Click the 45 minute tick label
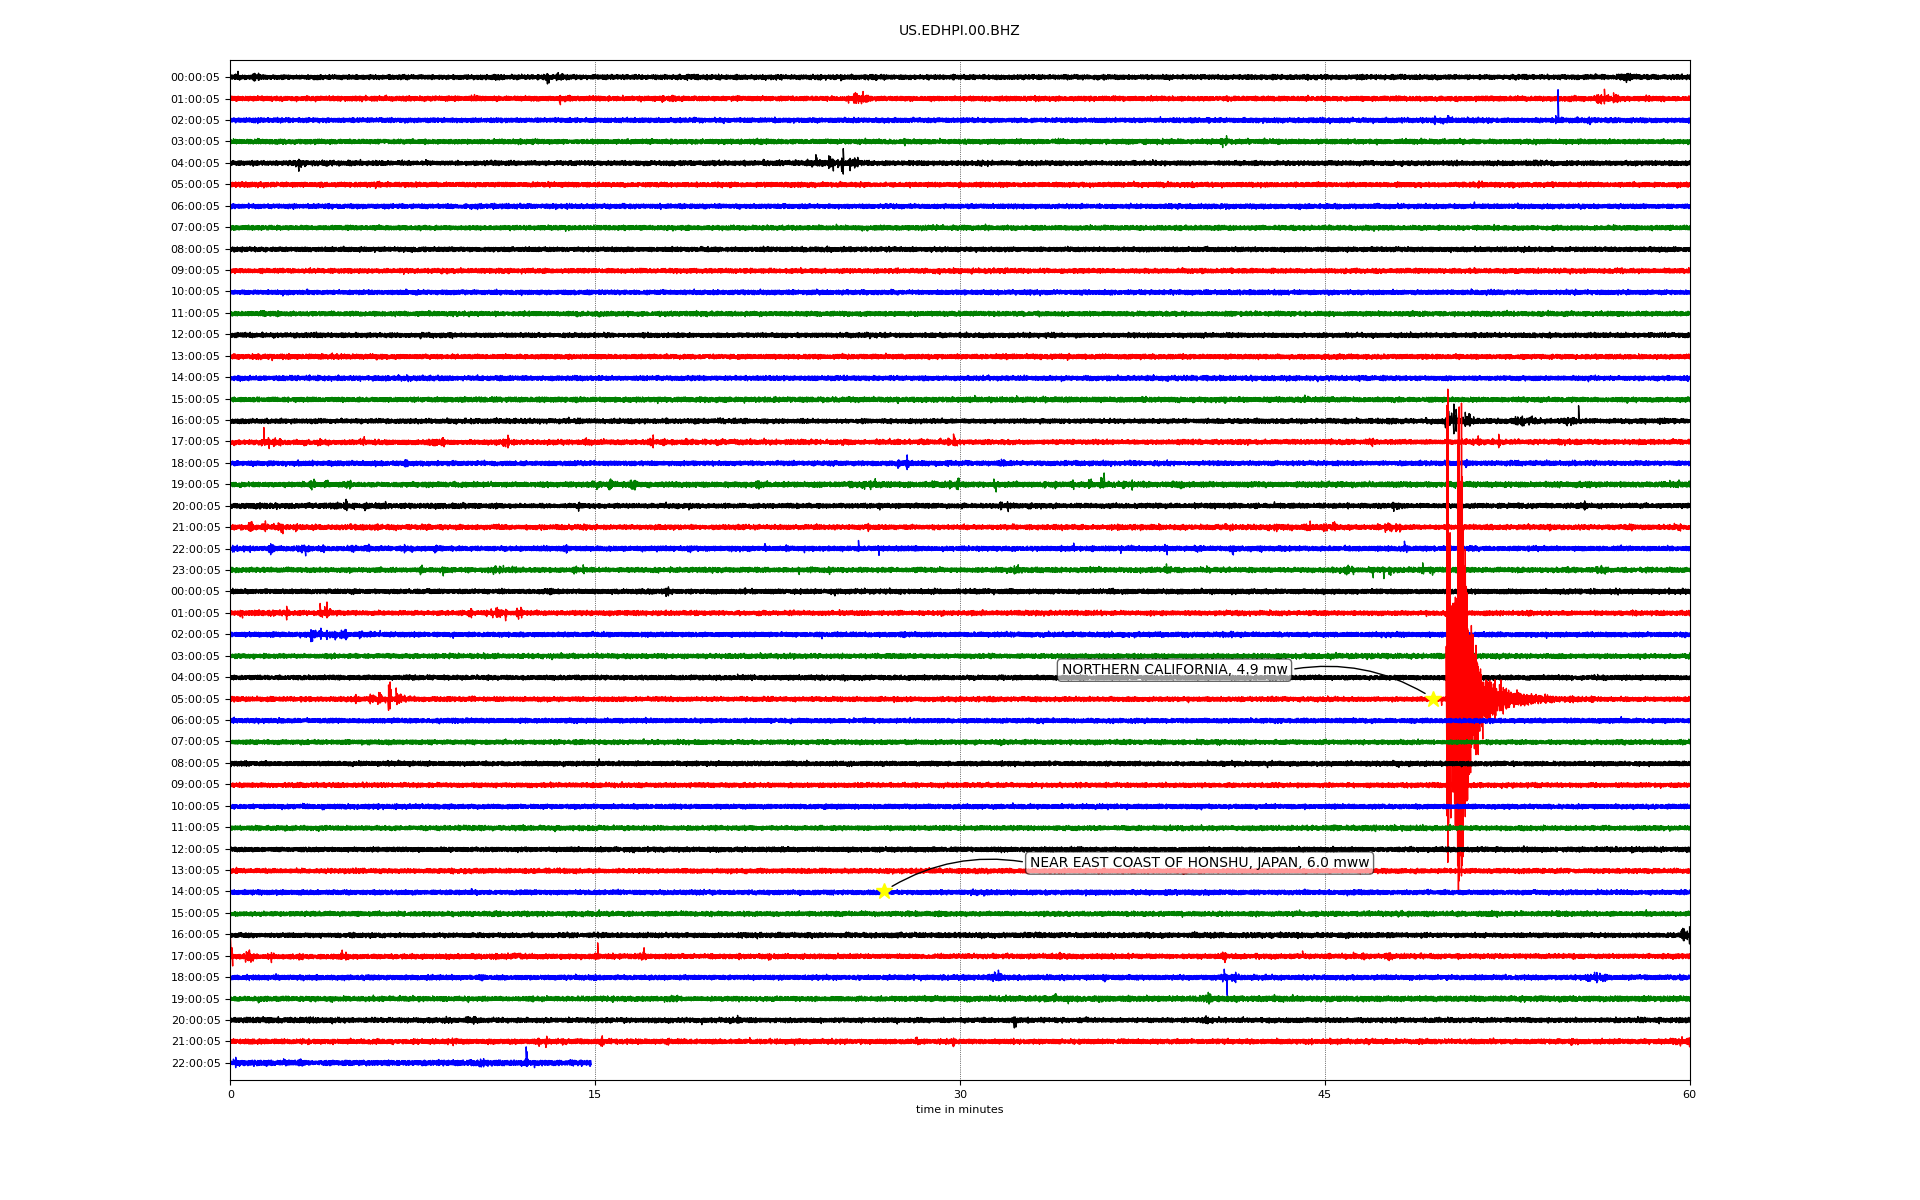 pyautogui.click(x=1325, y=1094)
